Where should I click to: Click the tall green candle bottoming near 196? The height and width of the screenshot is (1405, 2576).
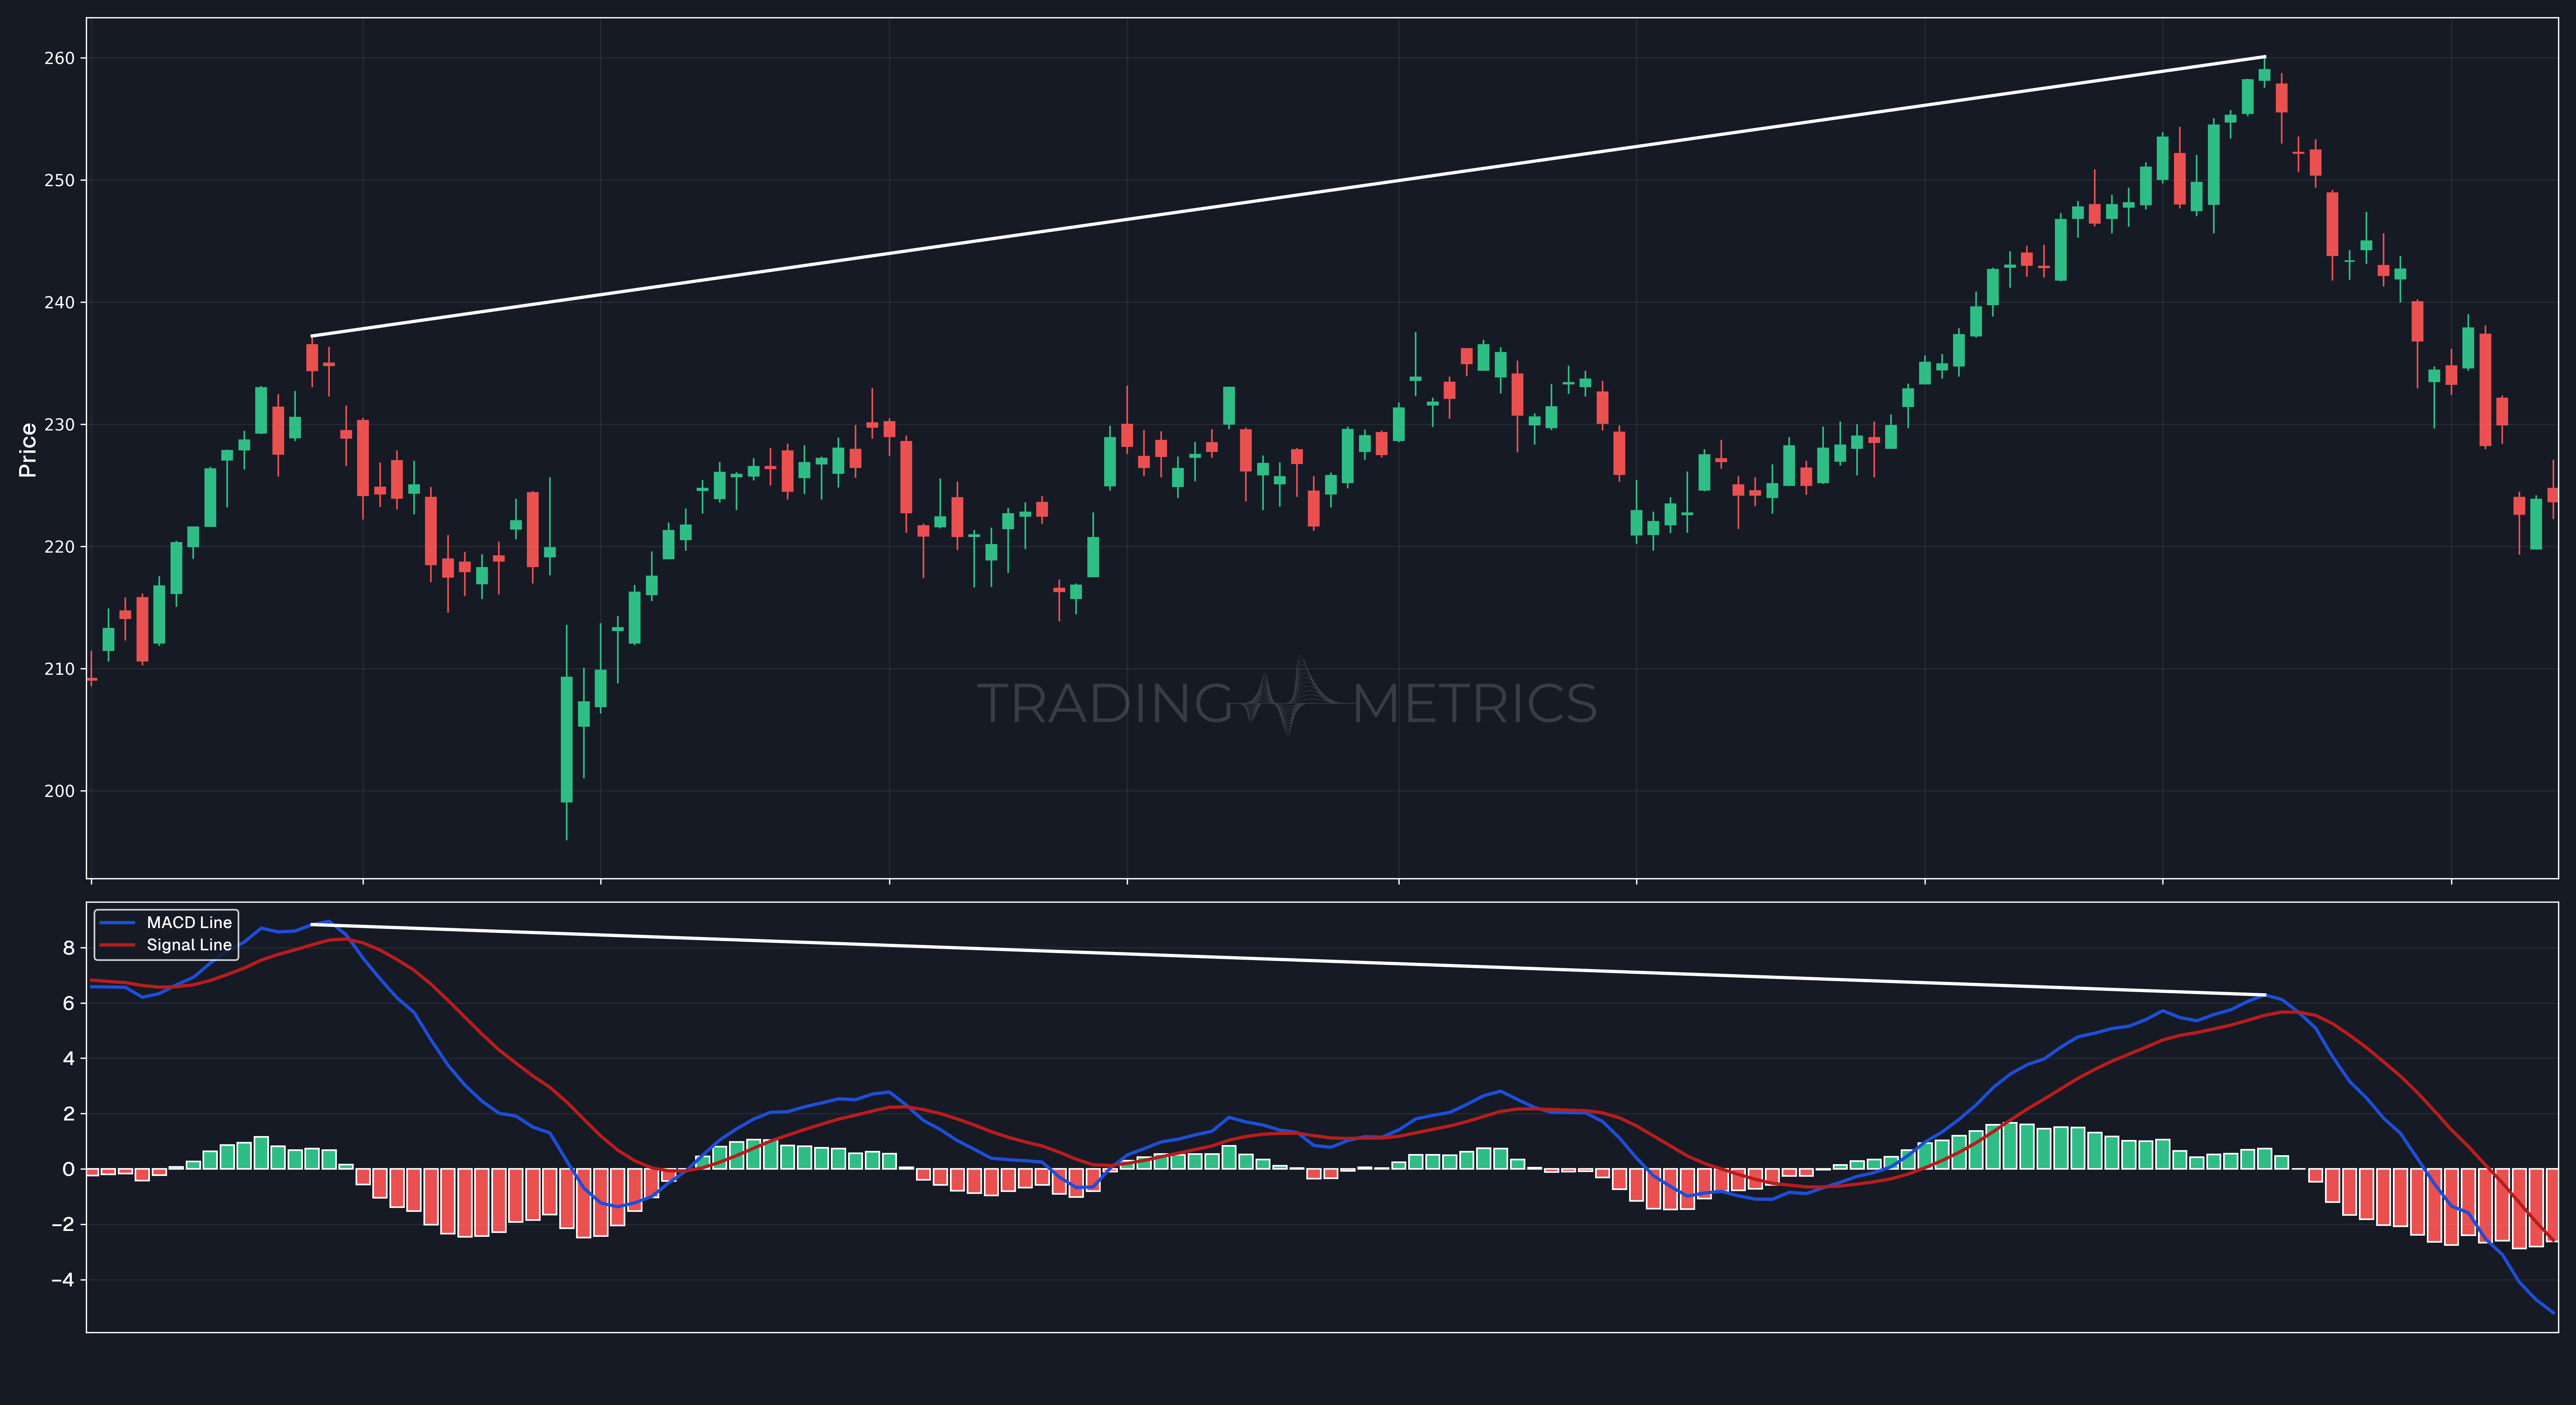[x=567, y=739]
